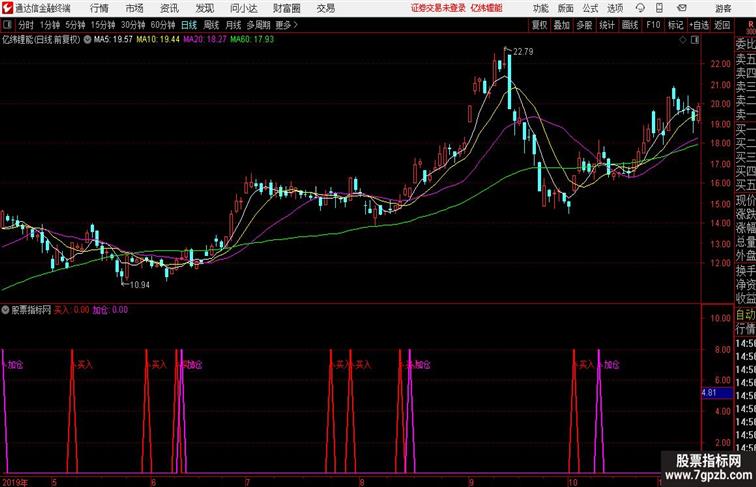
Task: Click the 返回 back button
Action: click(x=722, y=25)
